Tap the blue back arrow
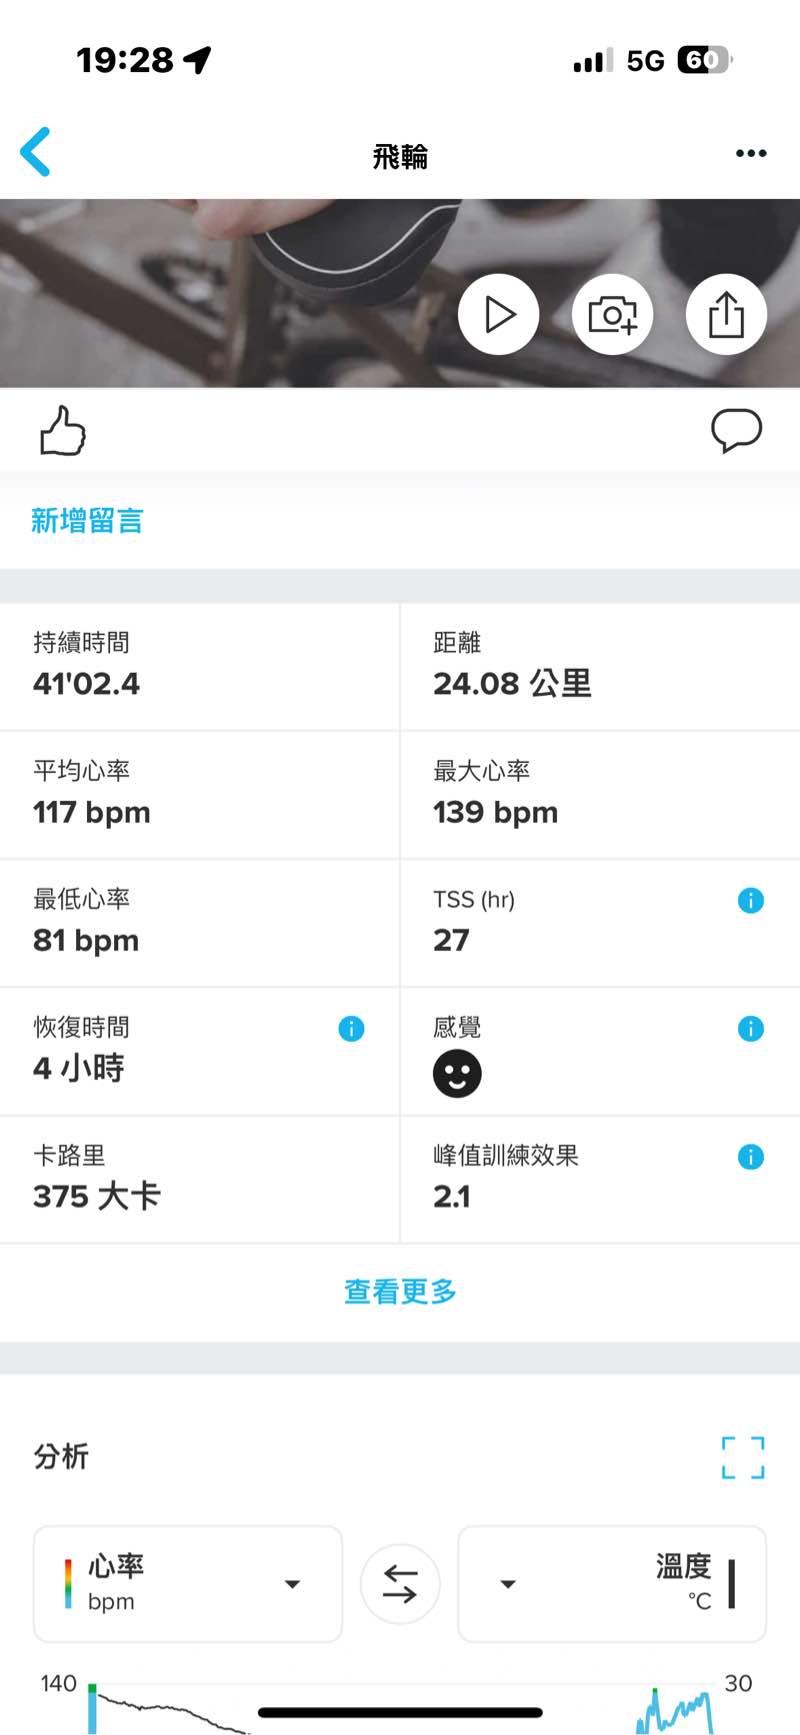Viewport: 800px width, 1735px height. [36, 153]
